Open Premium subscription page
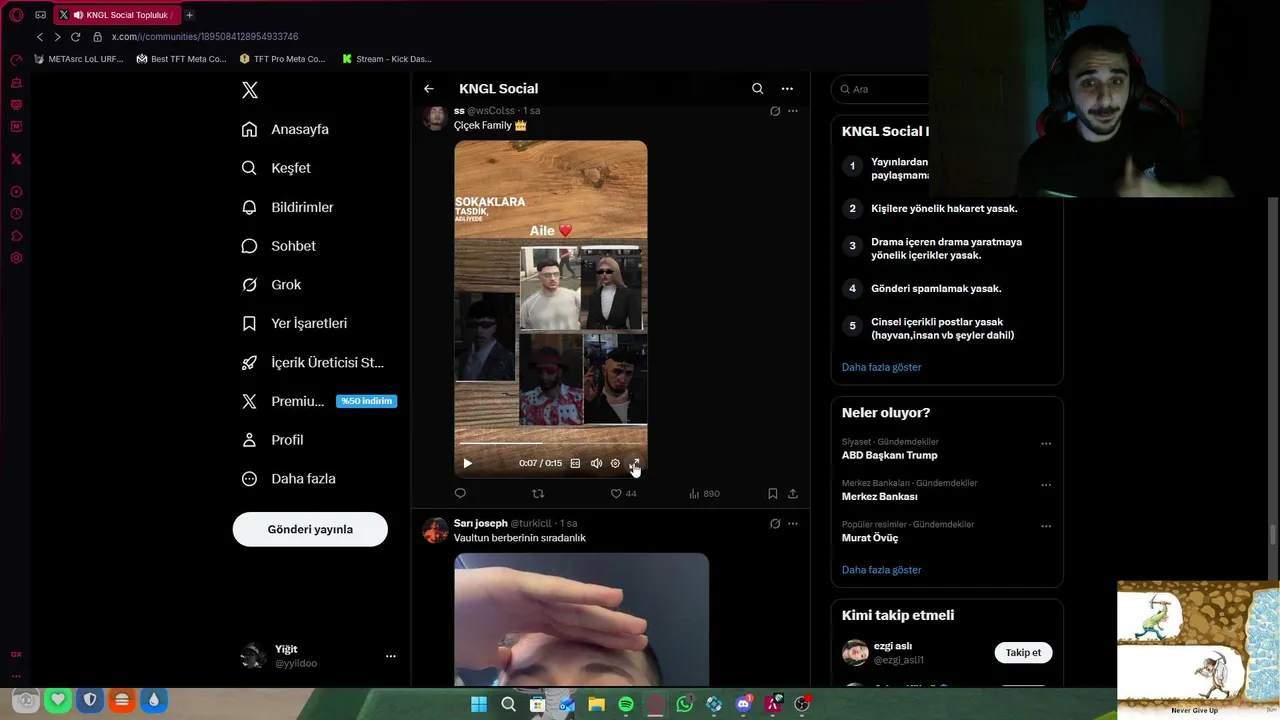Image resolution: width=1280 pixels, height=720 pixels. tap(319, 401)
